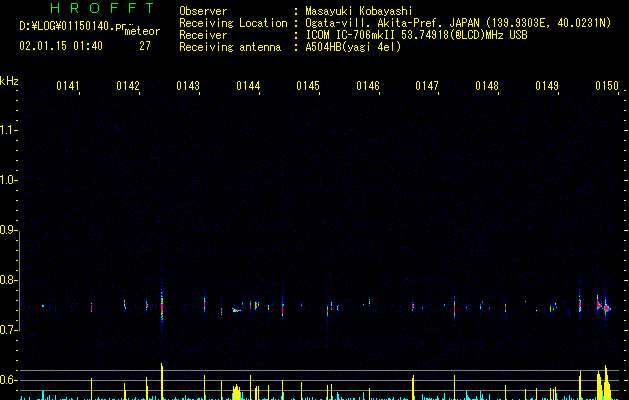Click the 'Receiver' field label

(x=203, y=35)
